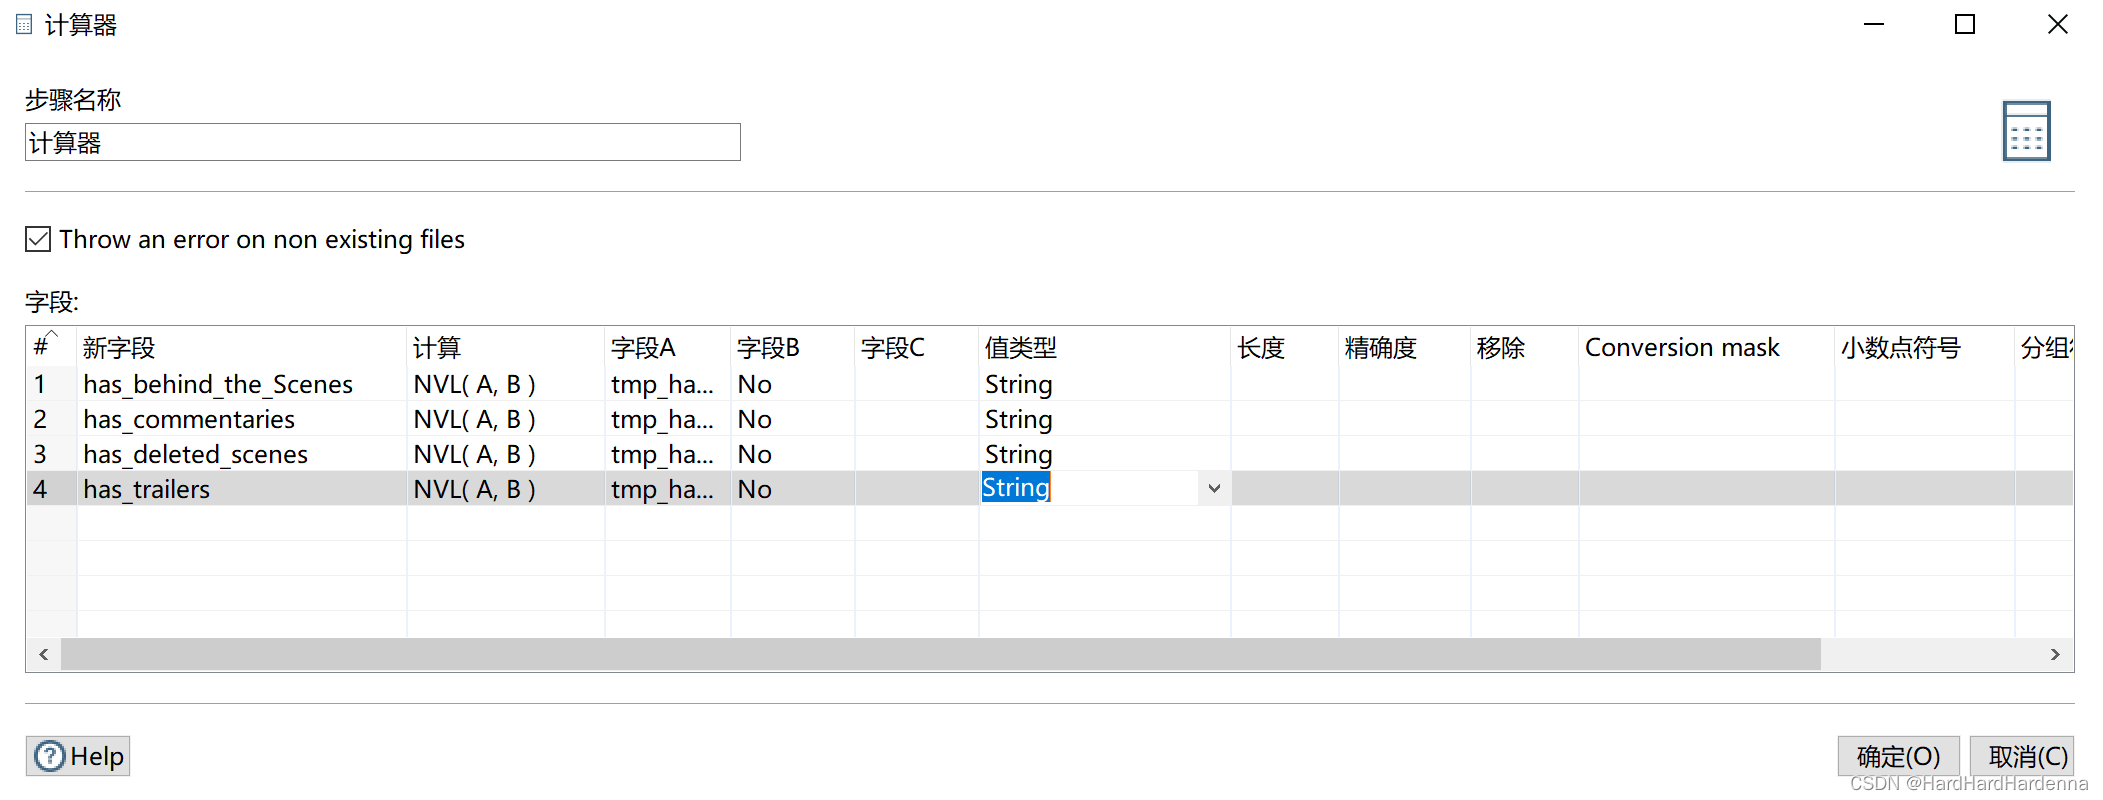2103x800 pixels.
Task: Click the 字段C column header
Action: tap(917, 347)
